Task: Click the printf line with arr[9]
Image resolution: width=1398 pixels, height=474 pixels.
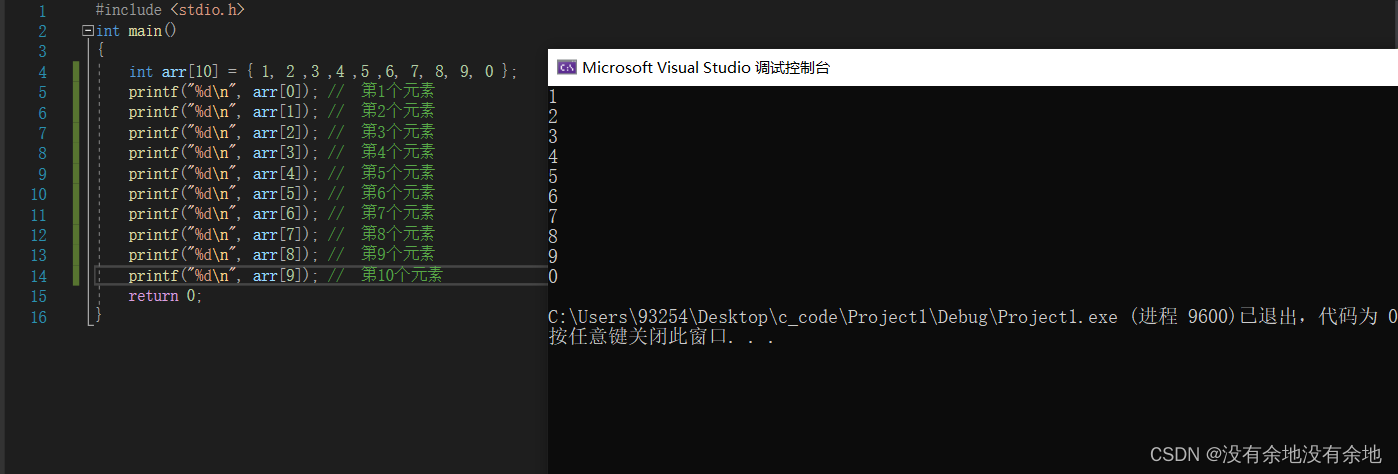Action: click(x=286, y=276)
